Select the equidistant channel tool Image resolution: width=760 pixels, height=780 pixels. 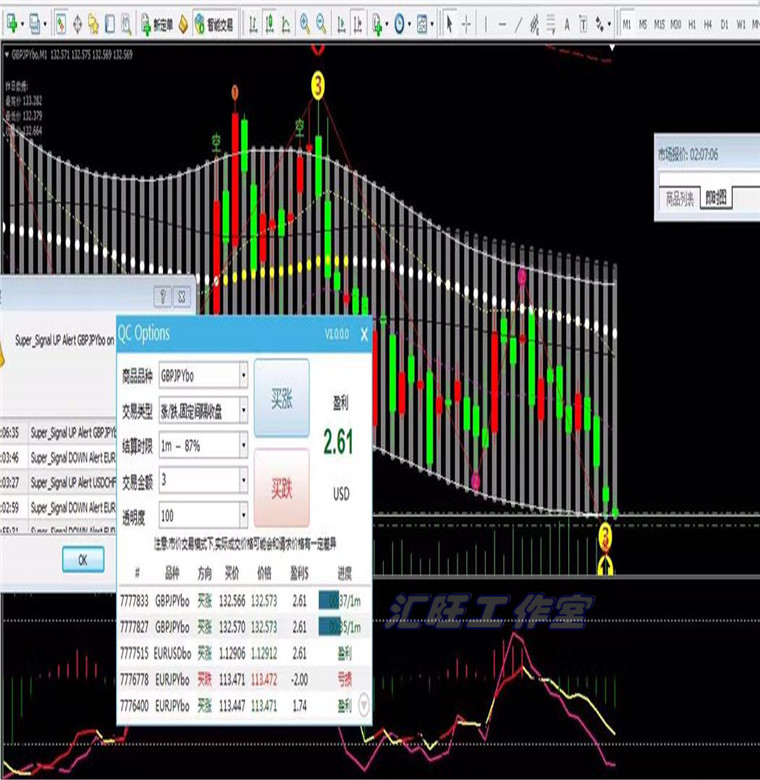535,23
